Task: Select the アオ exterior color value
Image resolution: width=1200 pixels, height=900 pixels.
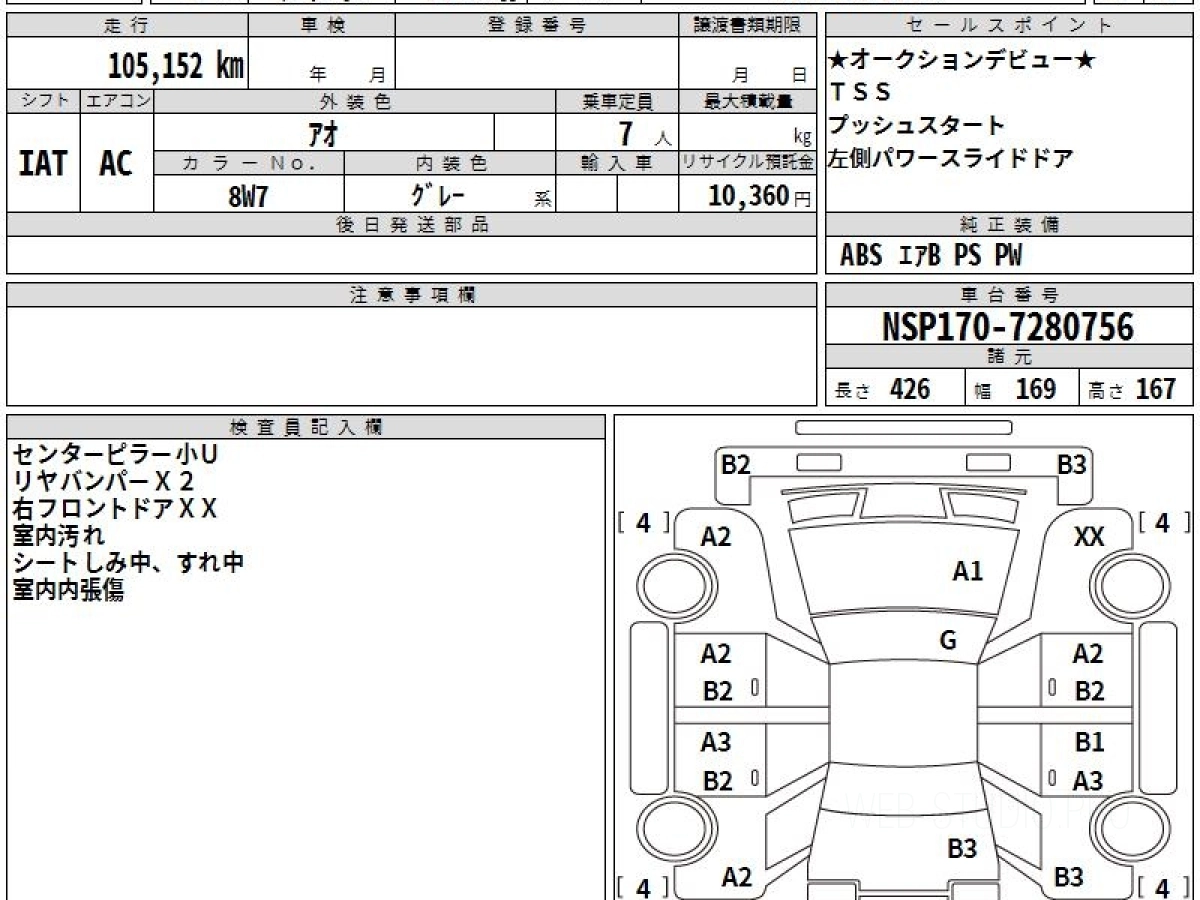Action: point(324,133)
